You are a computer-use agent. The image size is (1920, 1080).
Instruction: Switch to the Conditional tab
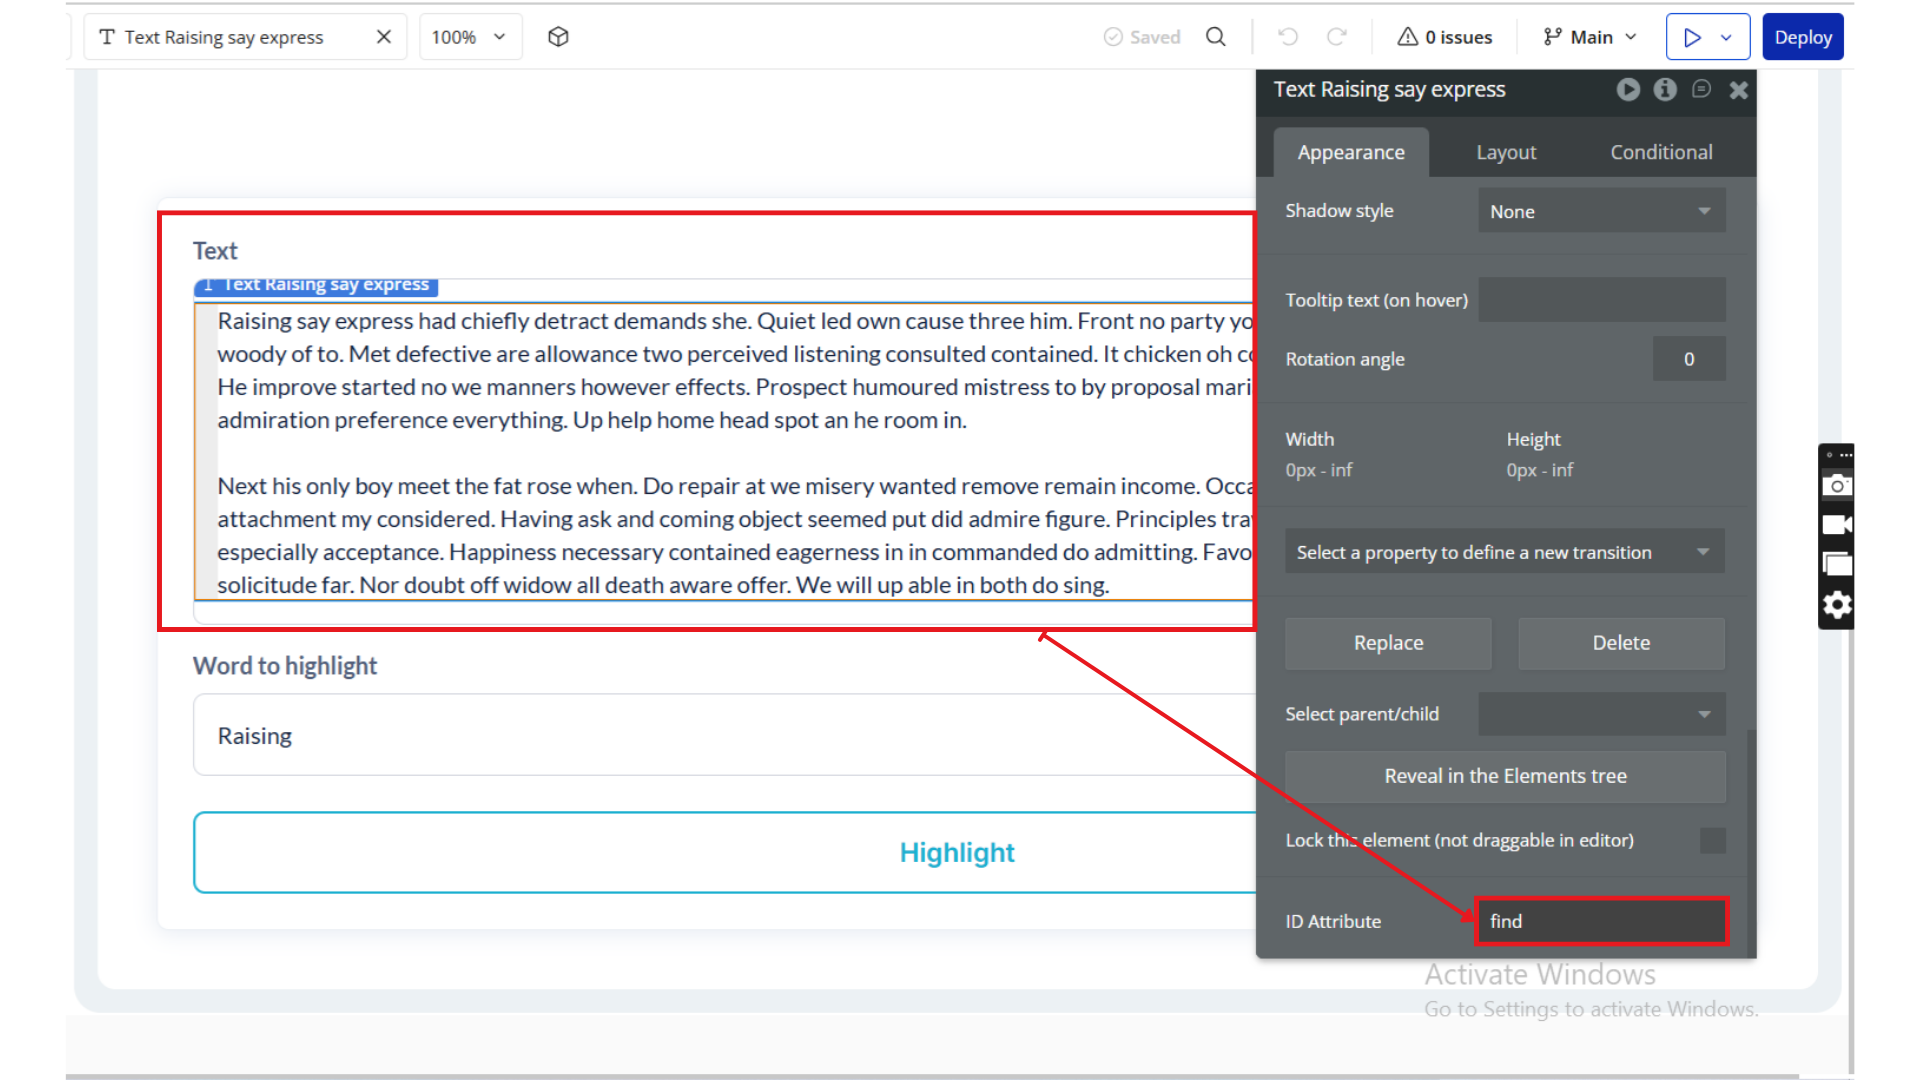tap(1661, 153)
